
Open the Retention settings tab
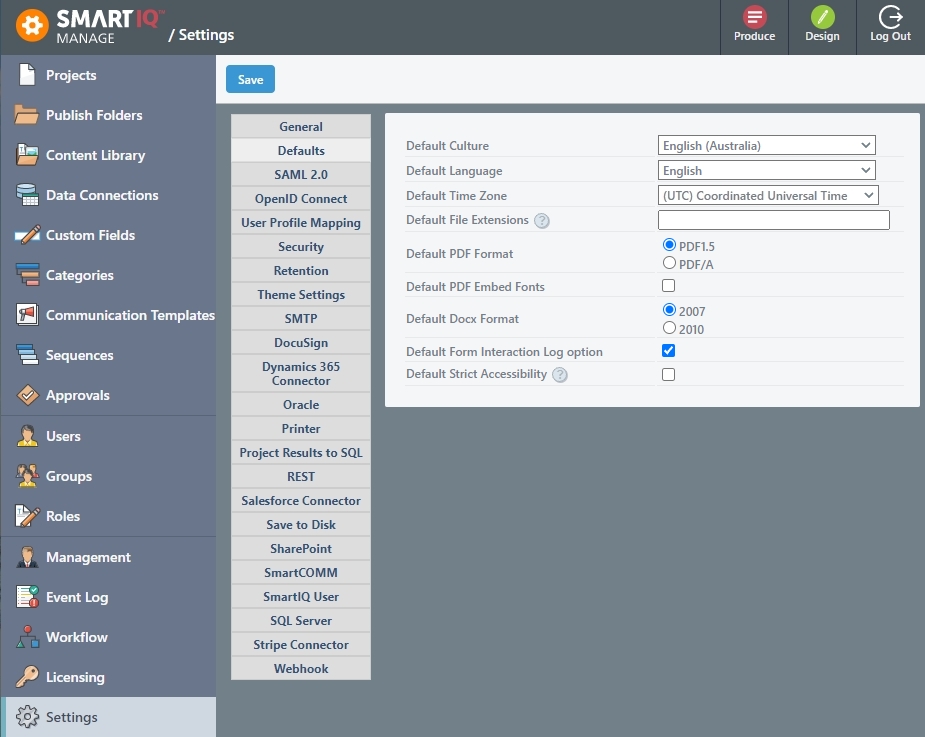coord(301,270)
